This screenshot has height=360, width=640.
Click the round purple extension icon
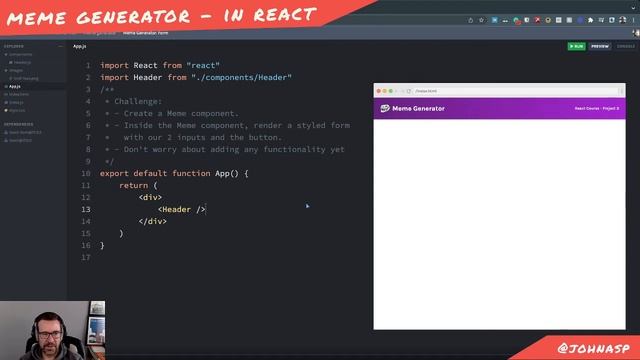pos(580,20)
